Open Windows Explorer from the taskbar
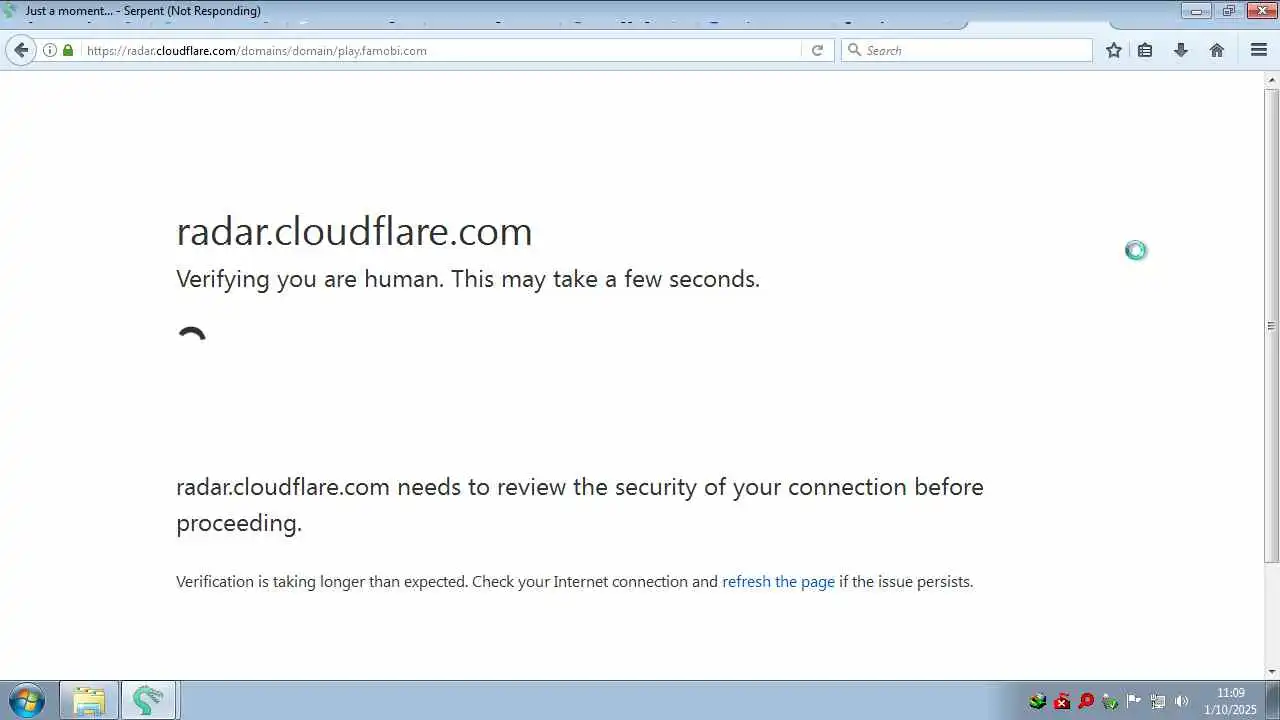Viewport: 1280px width, 720px height. pos(89,700)
